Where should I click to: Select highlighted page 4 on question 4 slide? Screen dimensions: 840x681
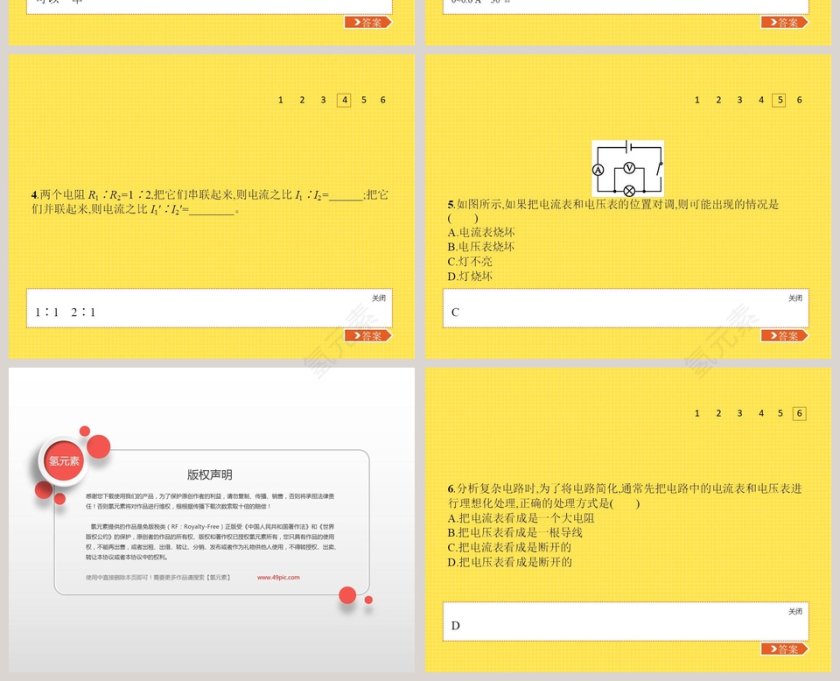click(x=344, y=100)
